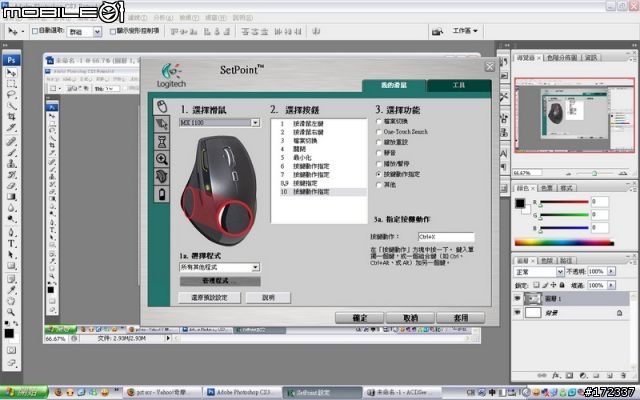Switch to the SetPoint 工具 tab
Image resolution: width=640 pixels, height=400 pixels.
click(459, 85)
